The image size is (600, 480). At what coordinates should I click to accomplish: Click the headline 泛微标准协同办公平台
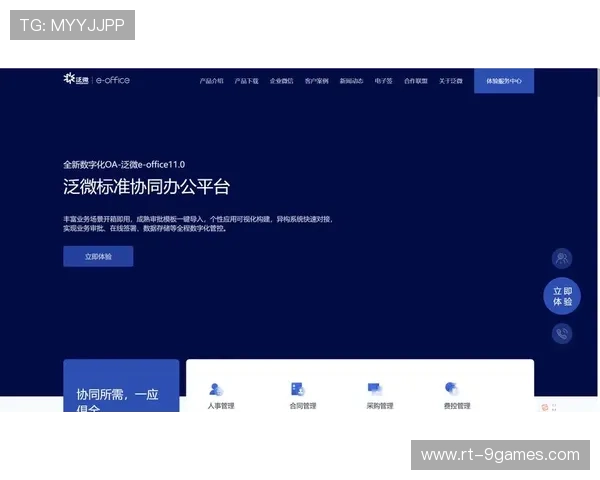147,187
